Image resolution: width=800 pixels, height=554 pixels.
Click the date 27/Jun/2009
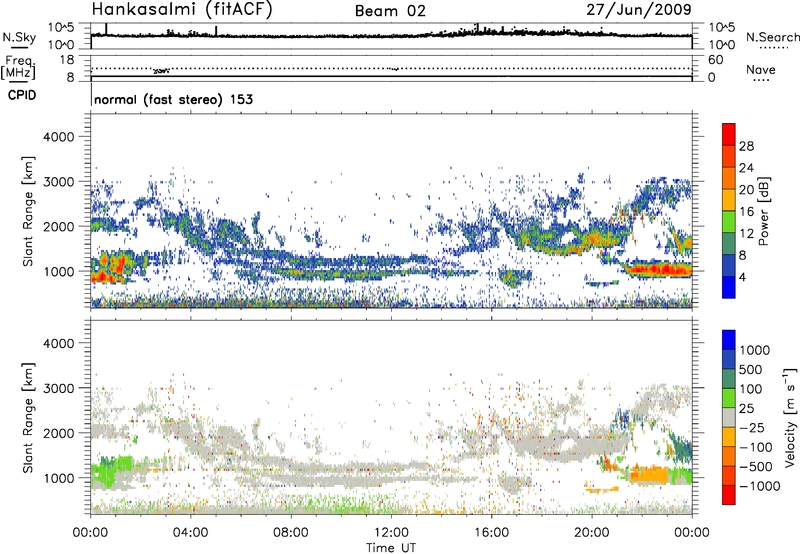click(639, 9)
